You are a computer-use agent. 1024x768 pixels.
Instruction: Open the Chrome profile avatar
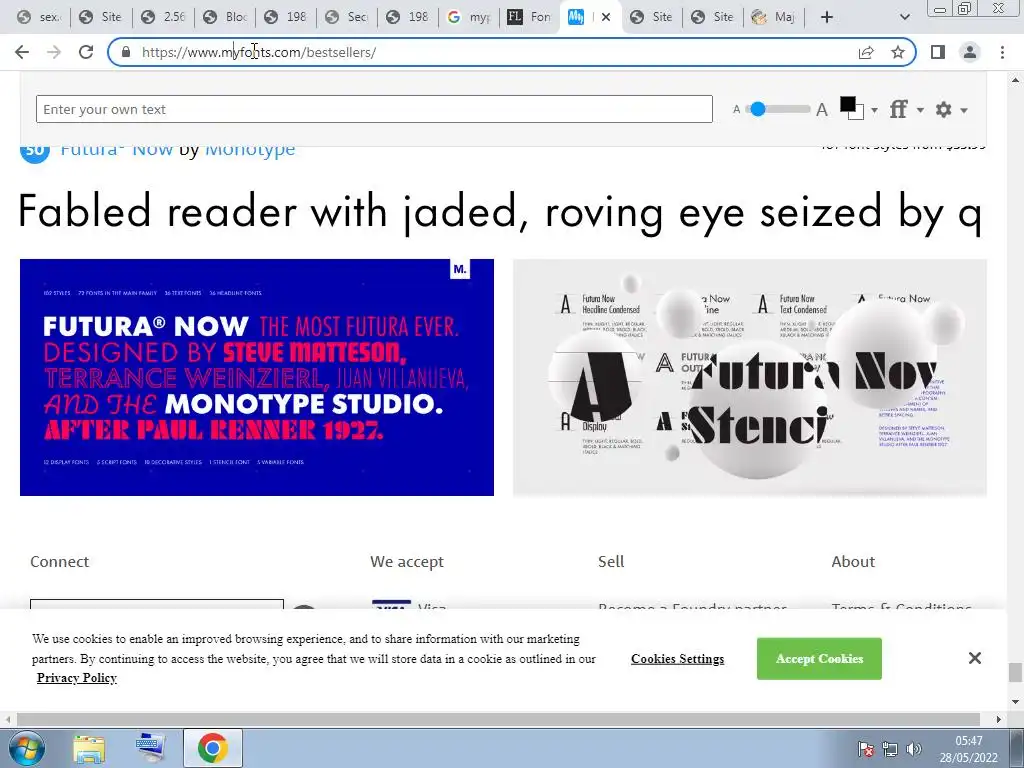970,52
